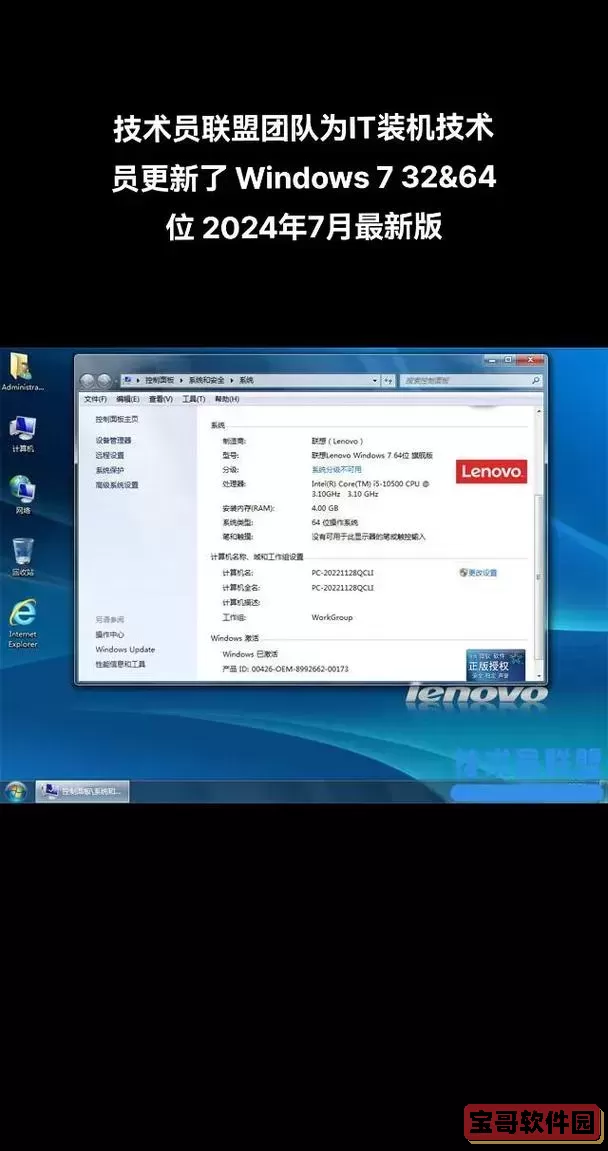Click the search magnifier icon
This screenshot has width=608, height=1151.
tap(535, 380)
